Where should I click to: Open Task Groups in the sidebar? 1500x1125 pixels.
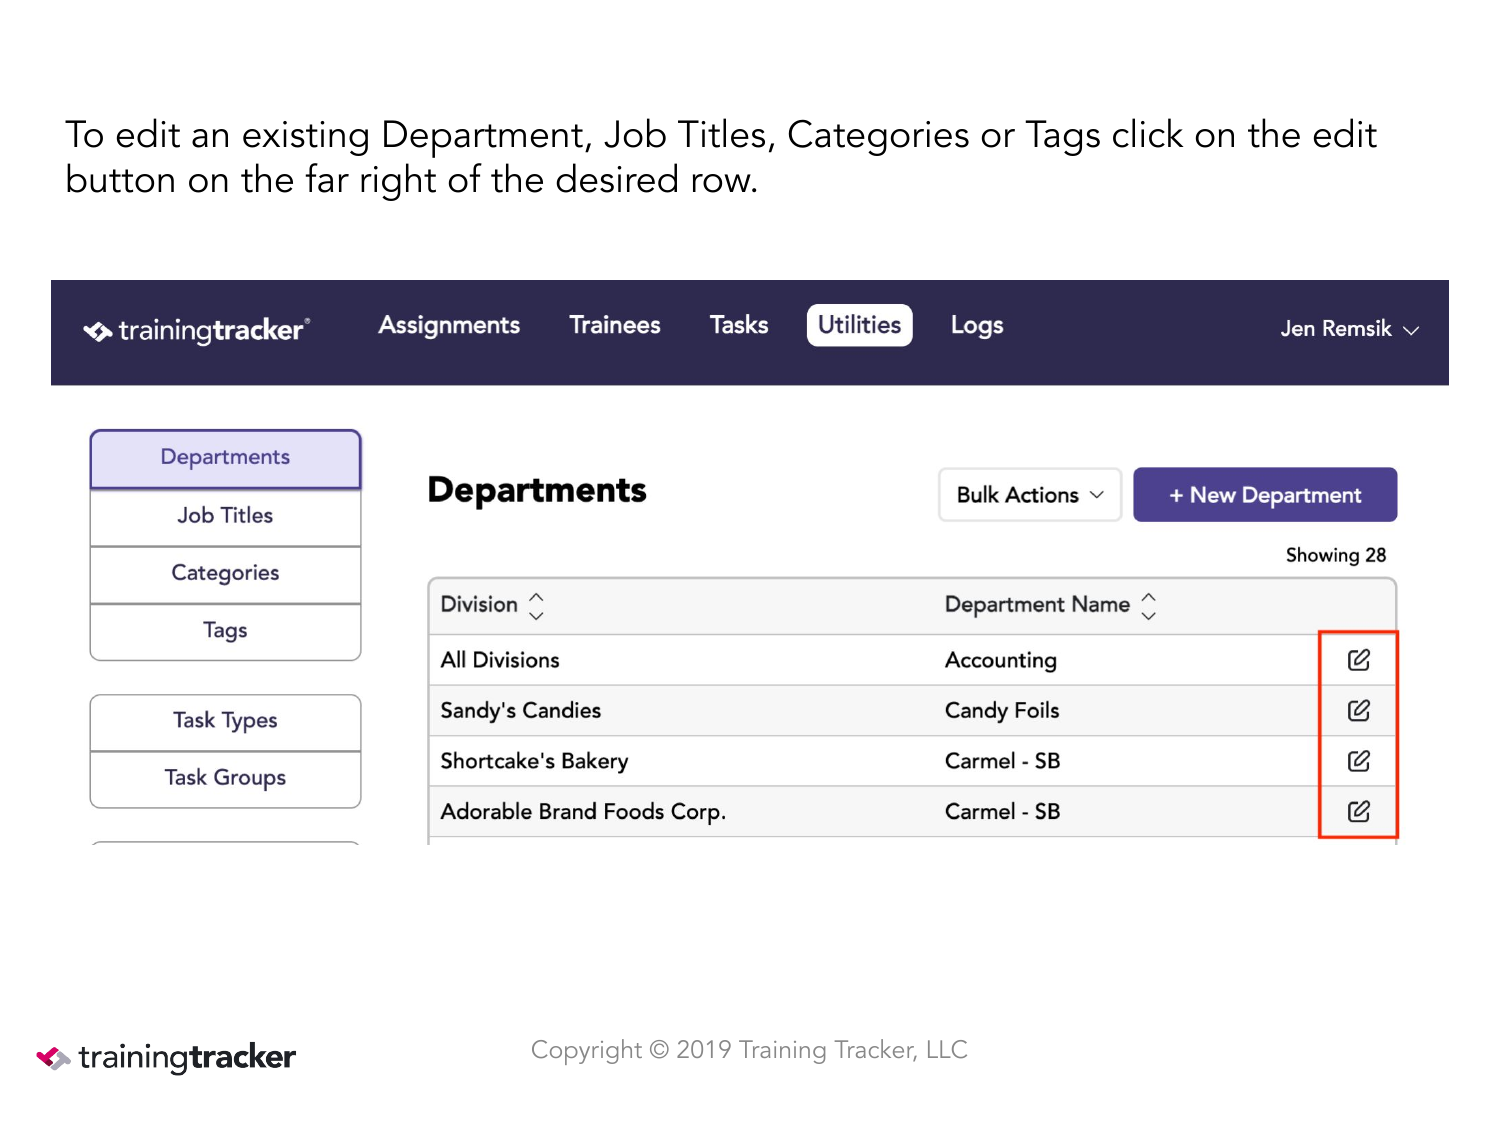click(x=225, y=778)
